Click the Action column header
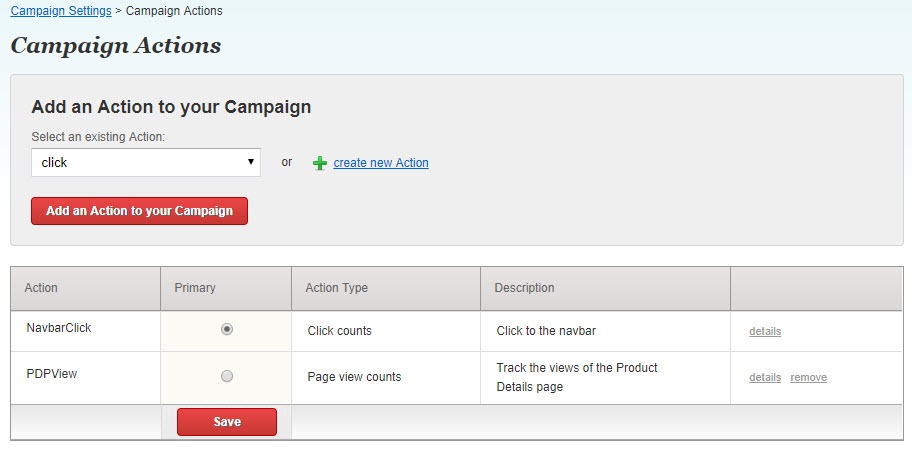The image size is (912, 450). coord(41,288)
